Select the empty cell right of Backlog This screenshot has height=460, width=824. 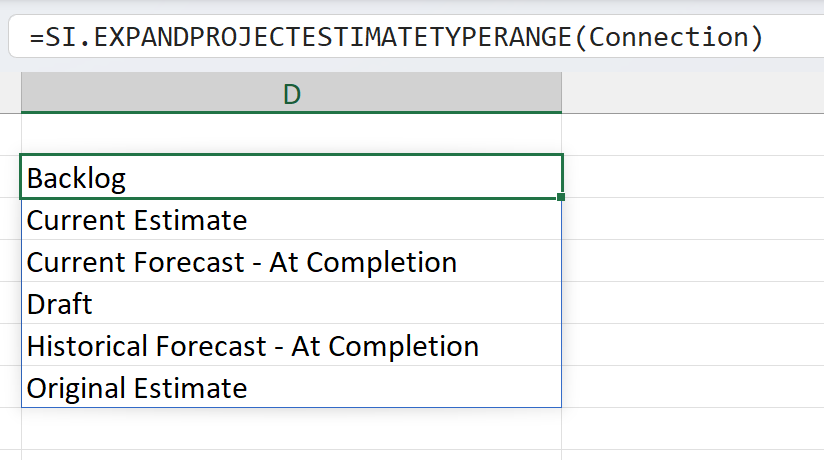tap(692, 178)
